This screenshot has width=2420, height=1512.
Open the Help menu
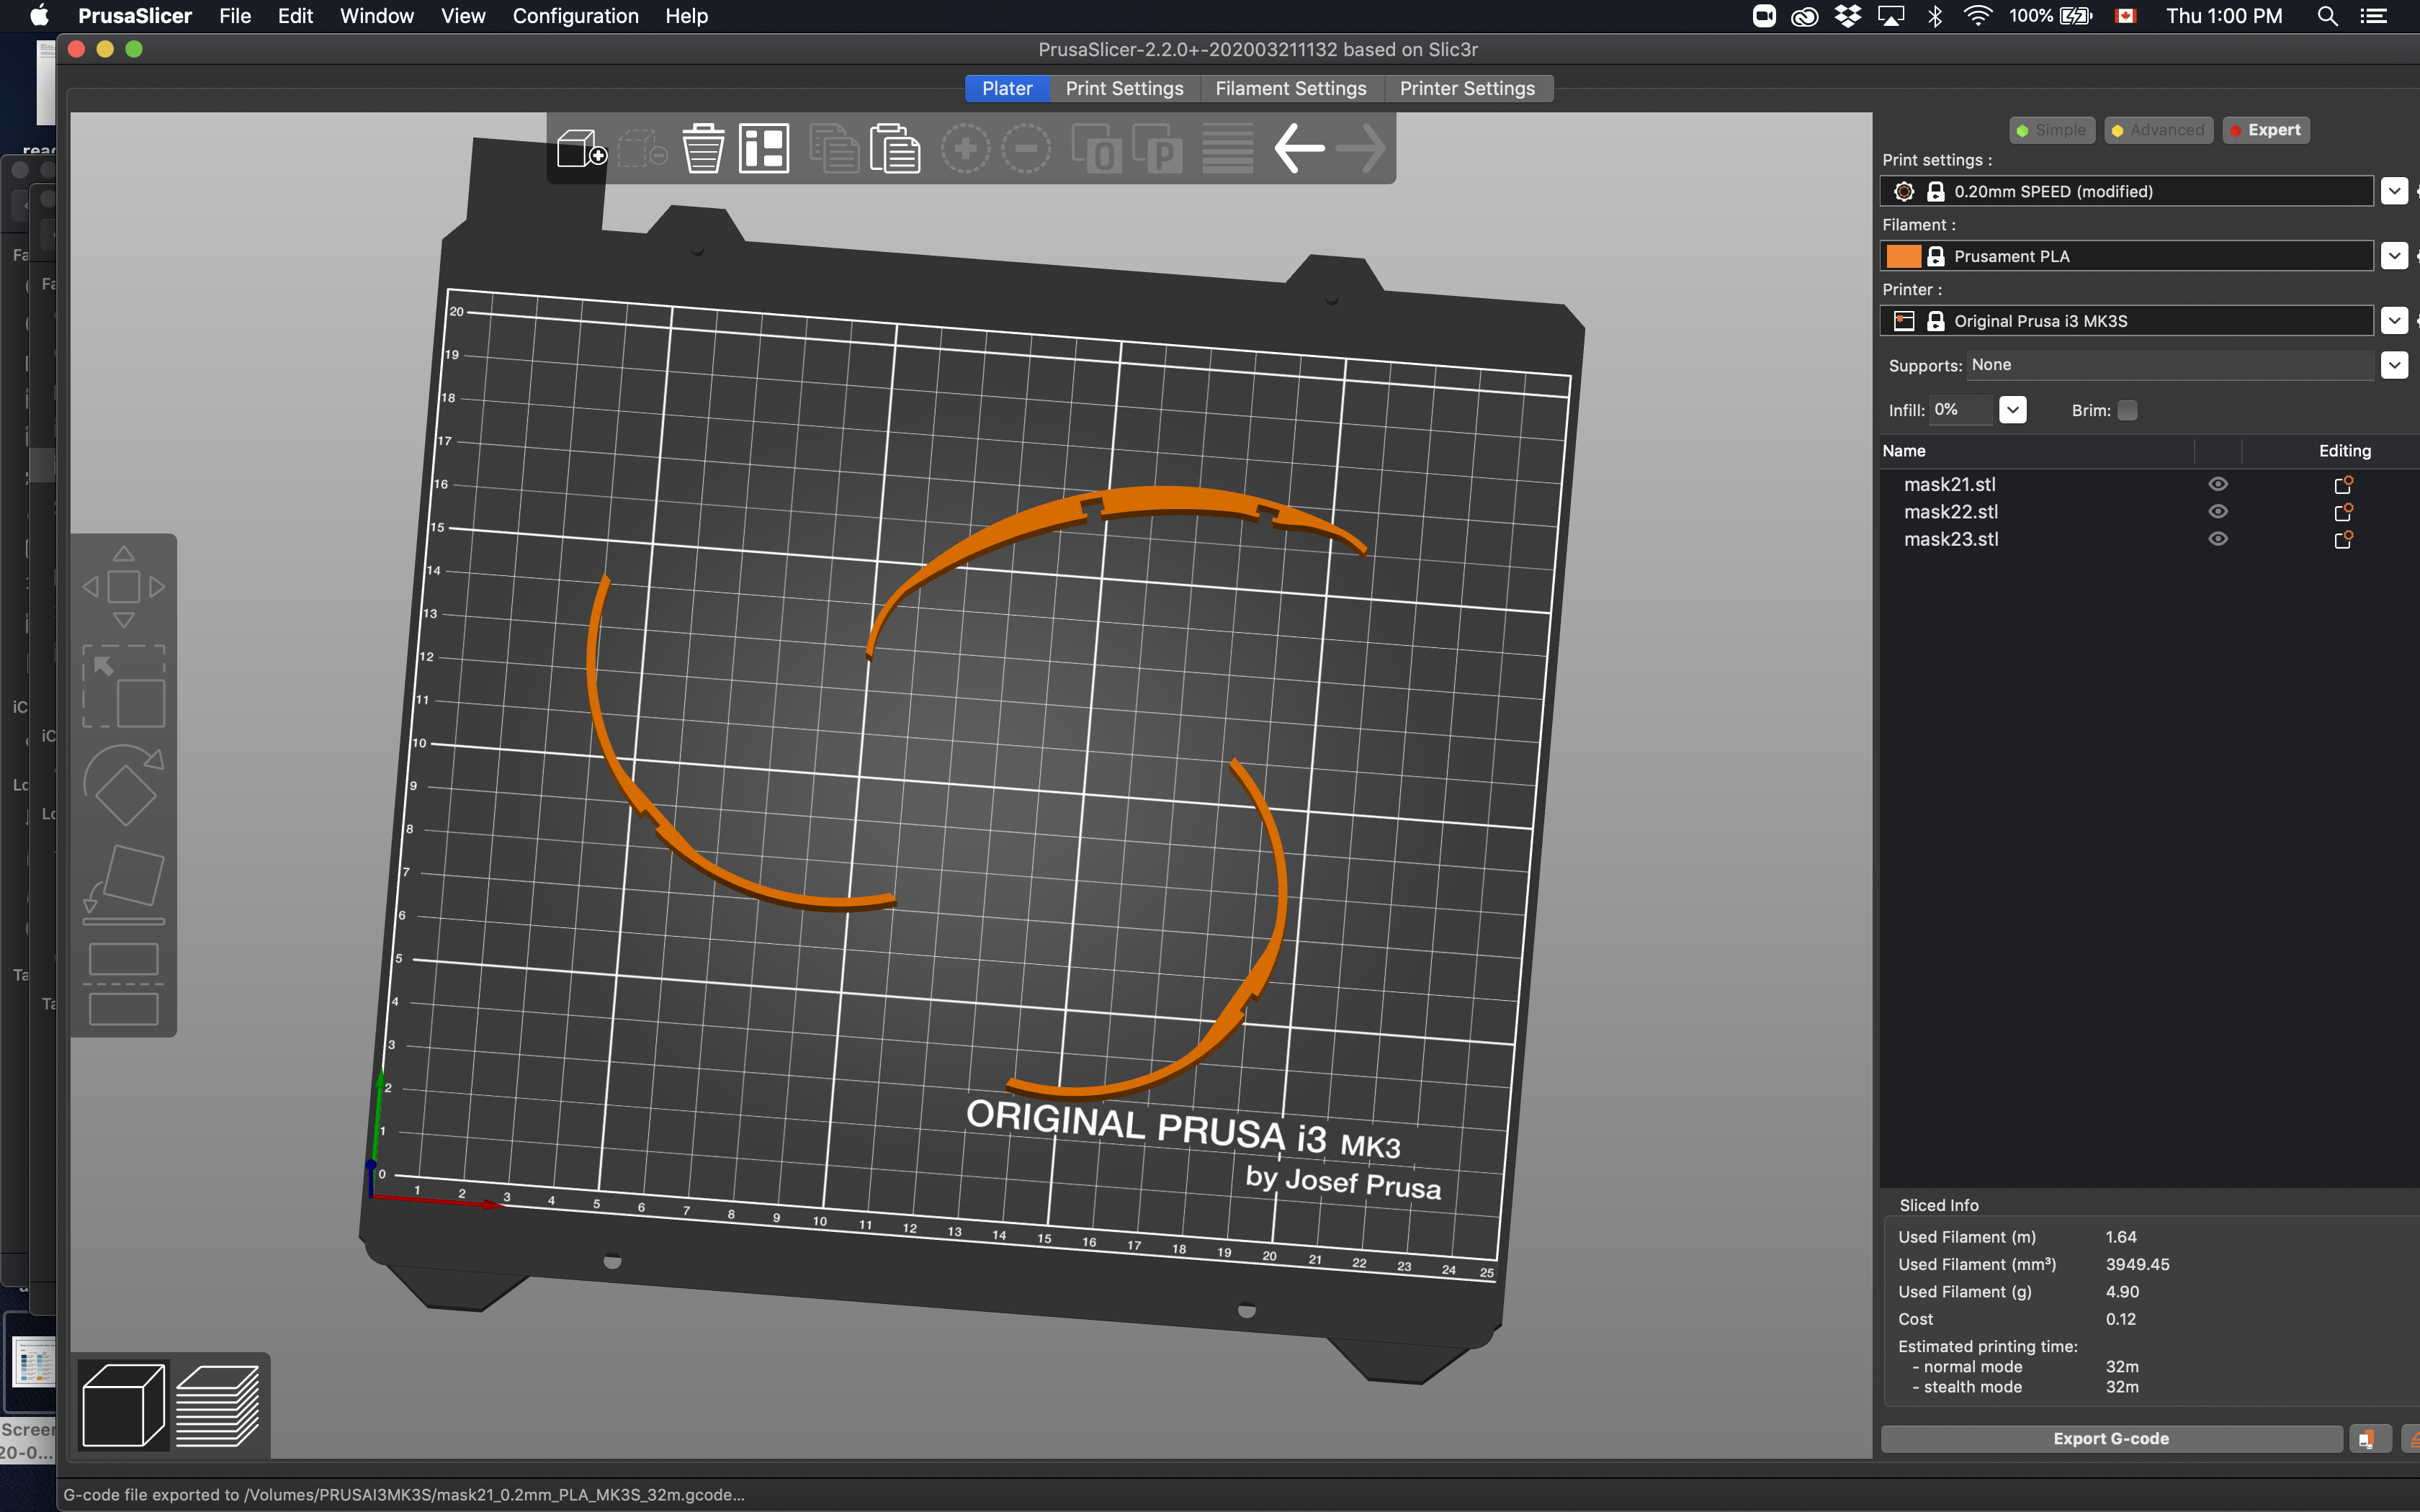(x=686, y=16)
